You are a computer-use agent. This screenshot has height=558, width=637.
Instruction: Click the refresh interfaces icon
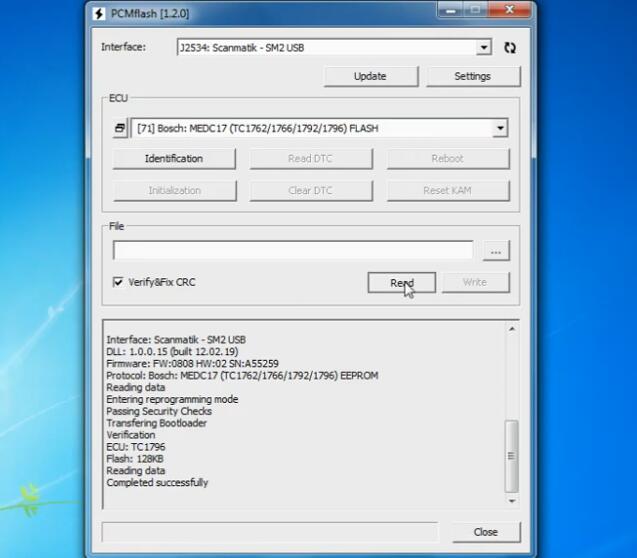click(510, 48)
